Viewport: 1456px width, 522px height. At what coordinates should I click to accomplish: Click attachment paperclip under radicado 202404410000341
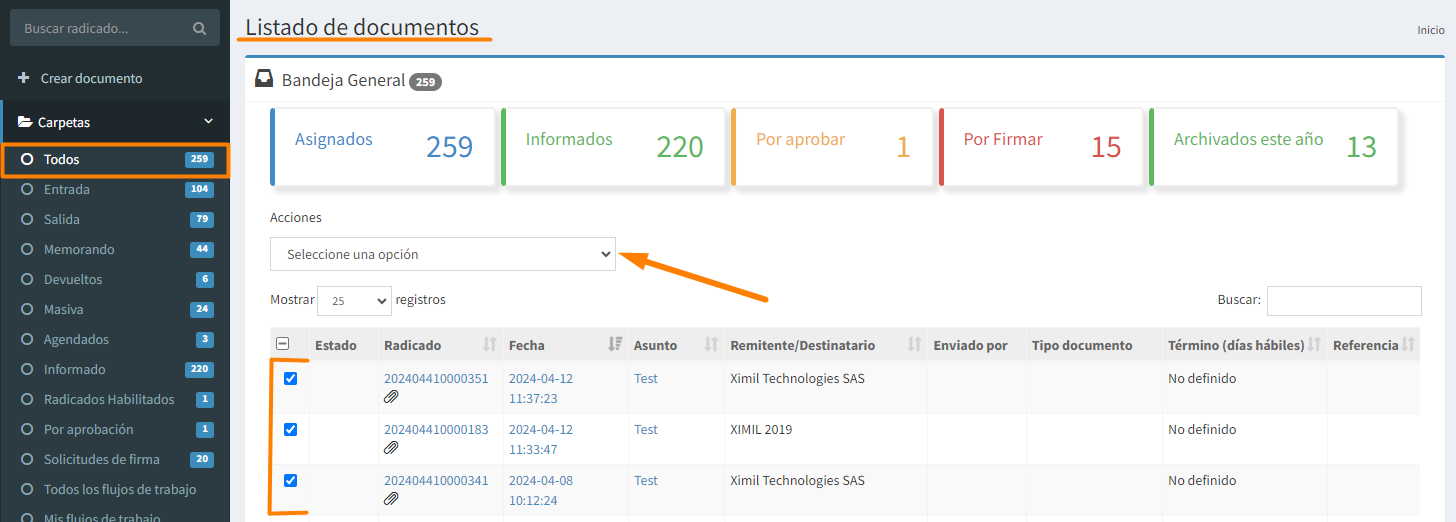pyautogui.click(x=391, y=499)
